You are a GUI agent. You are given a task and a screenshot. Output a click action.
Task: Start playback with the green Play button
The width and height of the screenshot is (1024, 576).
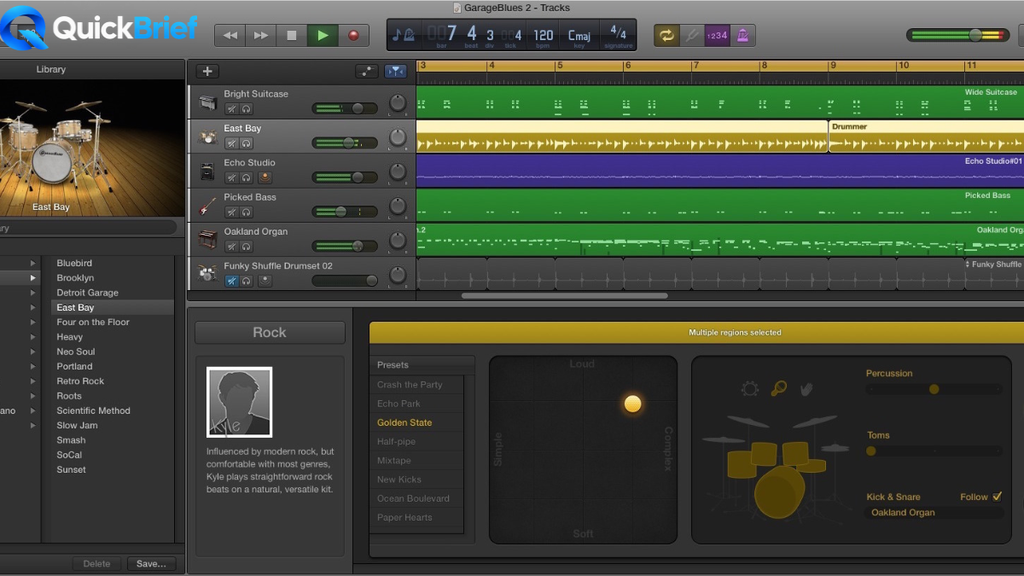[x=323, y=35]
